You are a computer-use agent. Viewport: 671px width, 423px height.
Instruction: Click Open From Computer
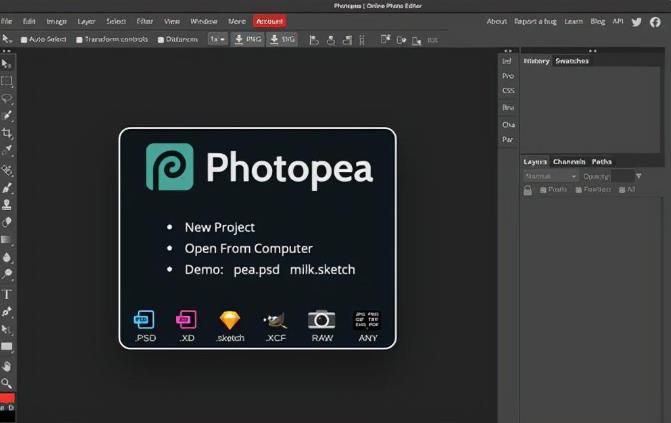[249, 248]
